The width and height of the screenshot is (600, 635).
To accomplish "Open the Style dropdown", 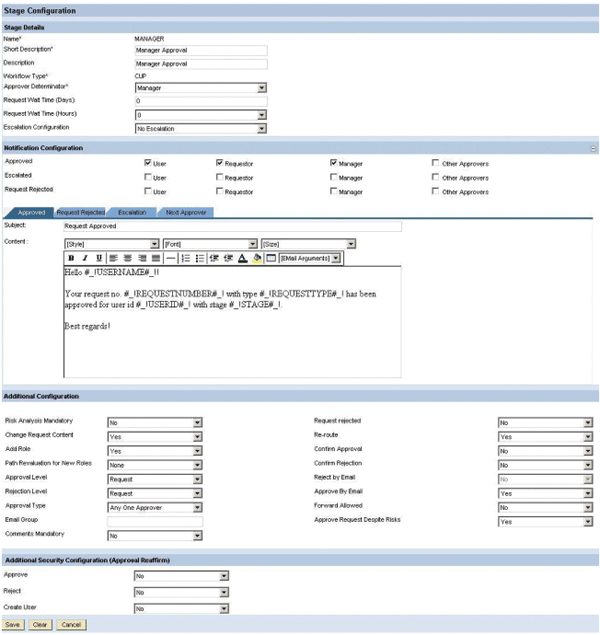I will tap(111, 244).
